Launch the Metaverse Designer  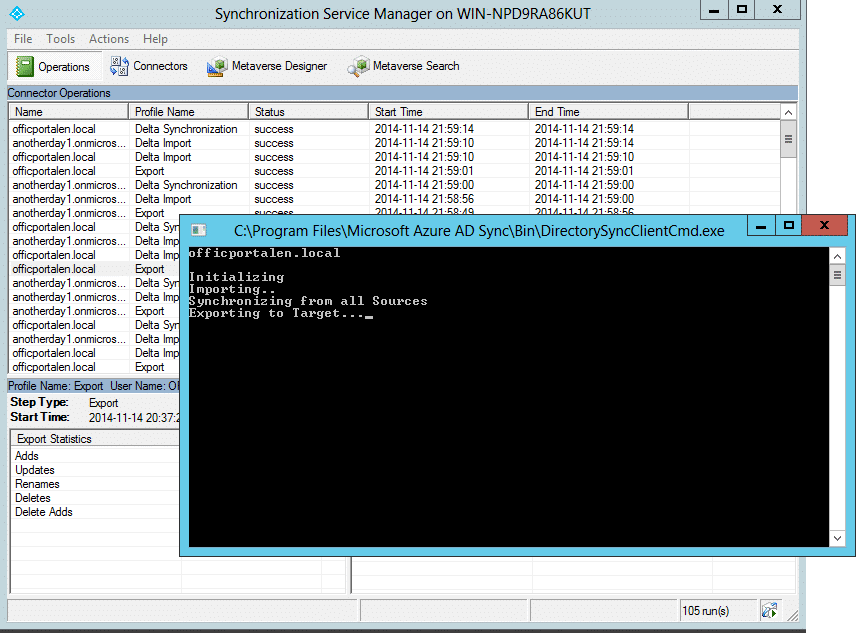pos(267,67)
